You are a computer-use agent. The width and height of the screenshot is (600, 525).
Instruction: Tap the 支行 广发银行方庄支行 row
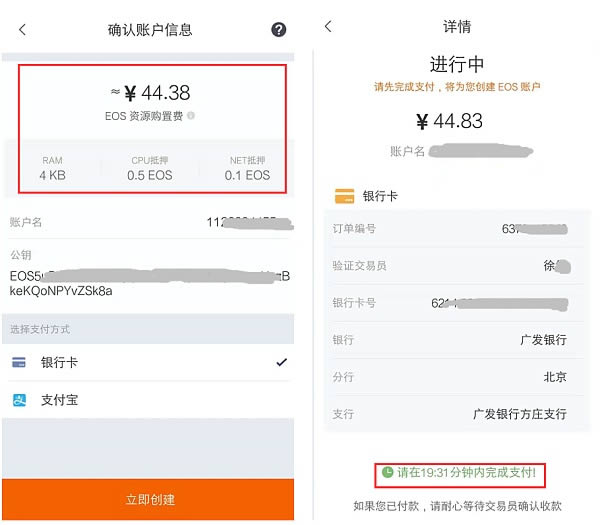coord(450,414)
